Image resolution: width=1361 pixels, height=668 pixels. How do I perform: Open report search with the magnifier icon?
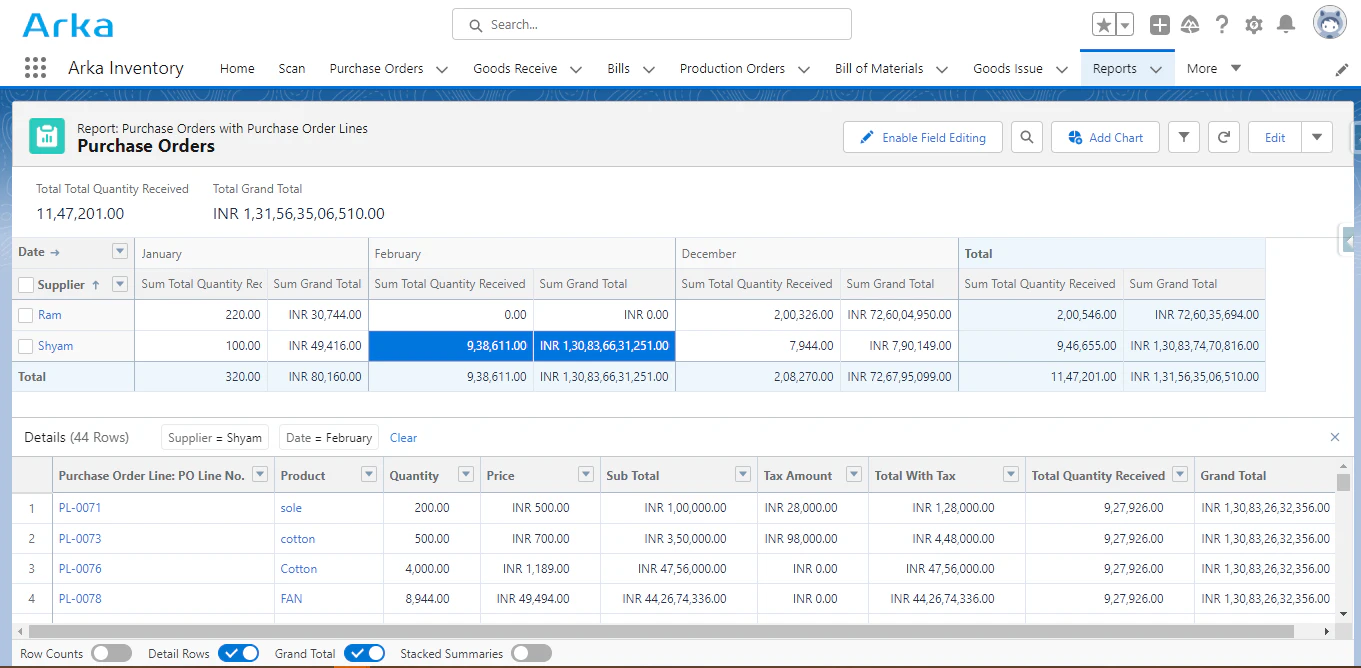[1026, 136]
